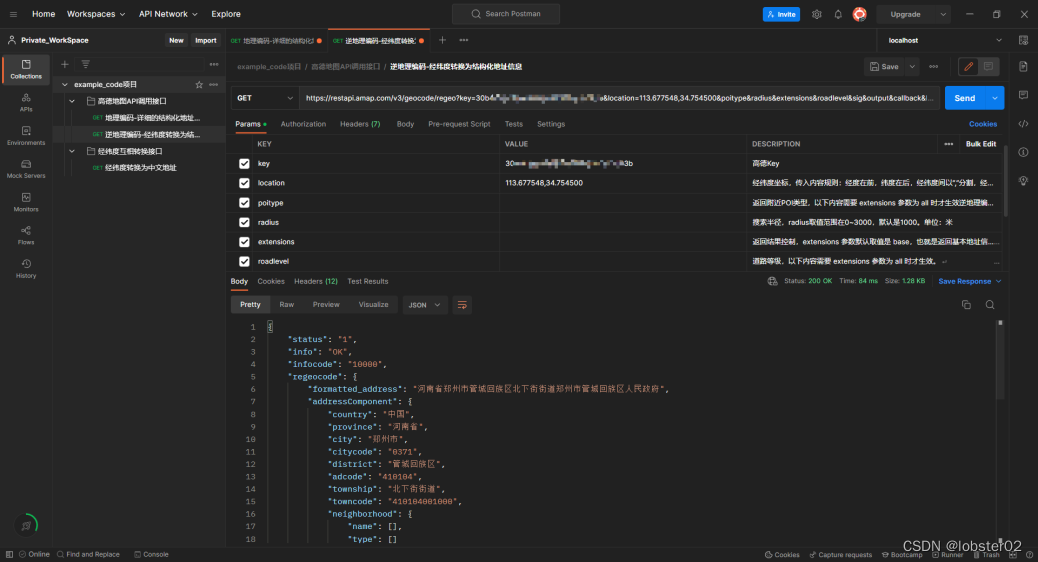This screenshot has height=562, width=1038.
Task: Collapse the example_code collection
Action: pyautogui.click(x=65, y=85)
